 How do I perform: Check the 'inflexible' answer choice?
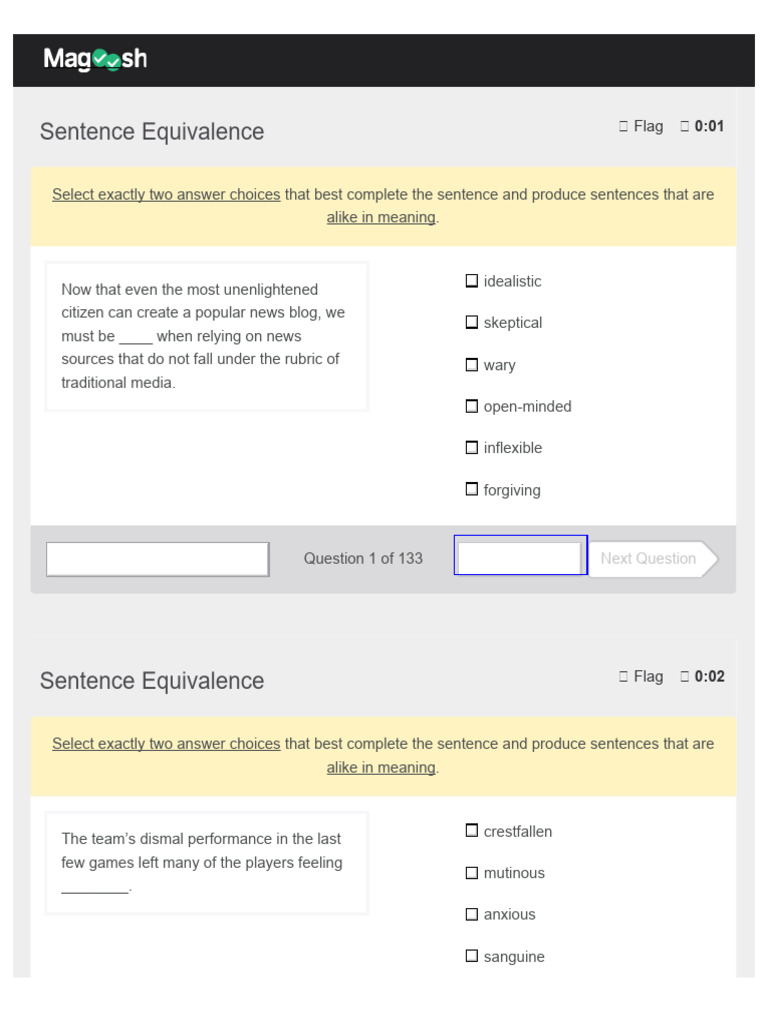472,447
